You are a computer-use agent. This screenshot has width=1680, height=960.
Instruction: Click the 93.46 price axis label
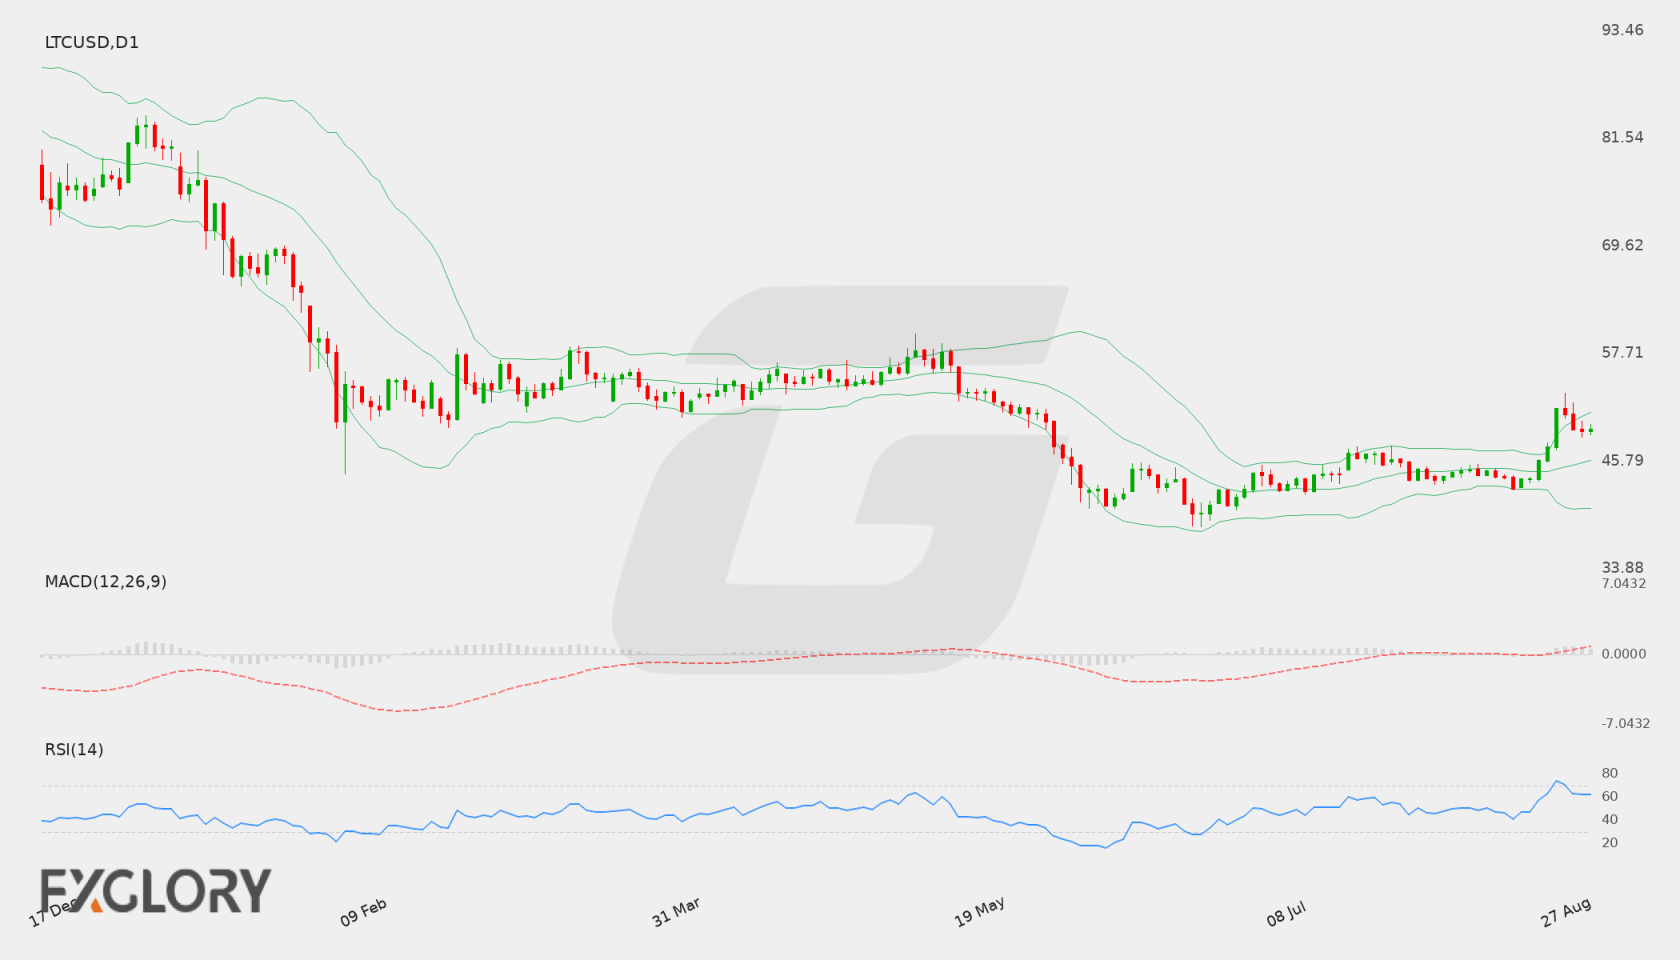coord(1622,30)
